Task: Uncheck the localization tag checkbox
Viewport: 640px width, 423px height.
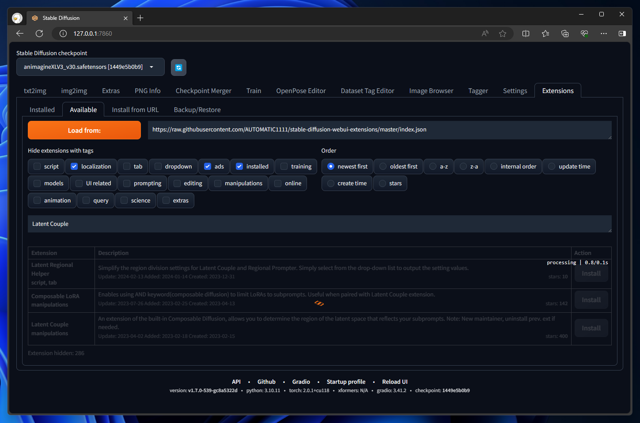Action: (74, 166)
